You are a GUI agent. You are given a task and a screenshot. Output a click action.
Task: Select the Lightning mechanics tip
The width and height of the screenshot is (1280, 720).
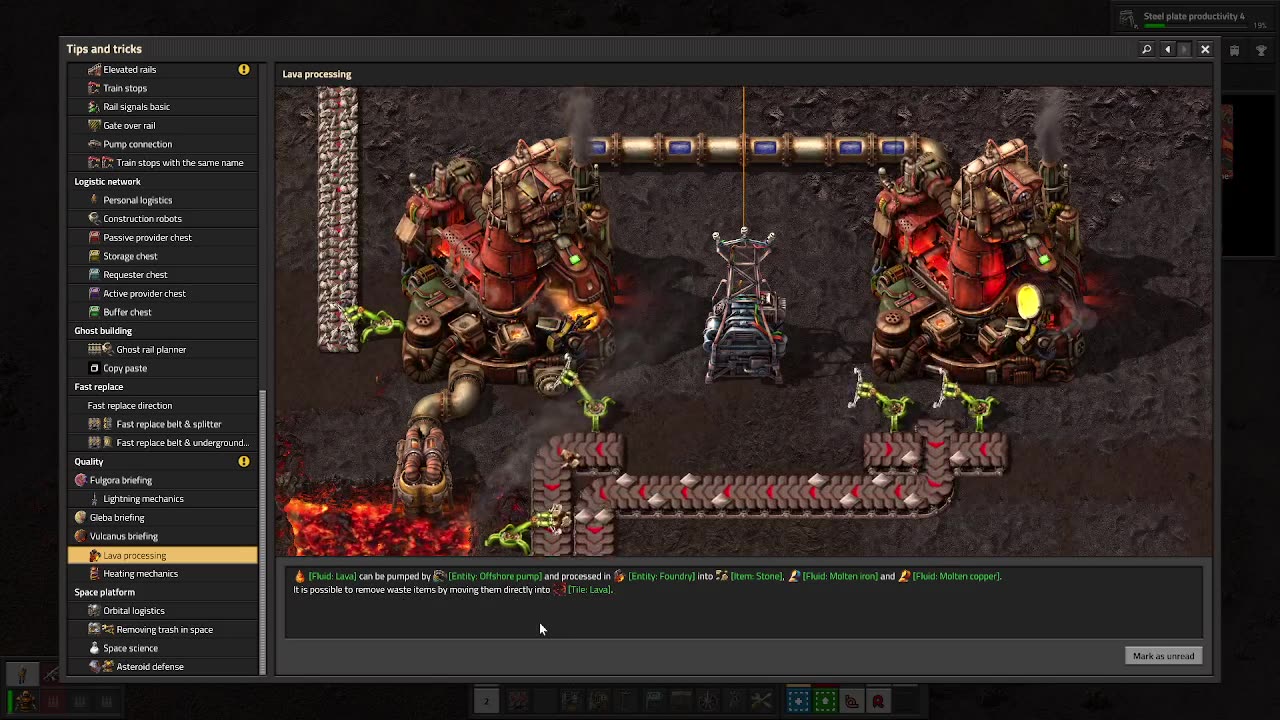coord(162,499)
